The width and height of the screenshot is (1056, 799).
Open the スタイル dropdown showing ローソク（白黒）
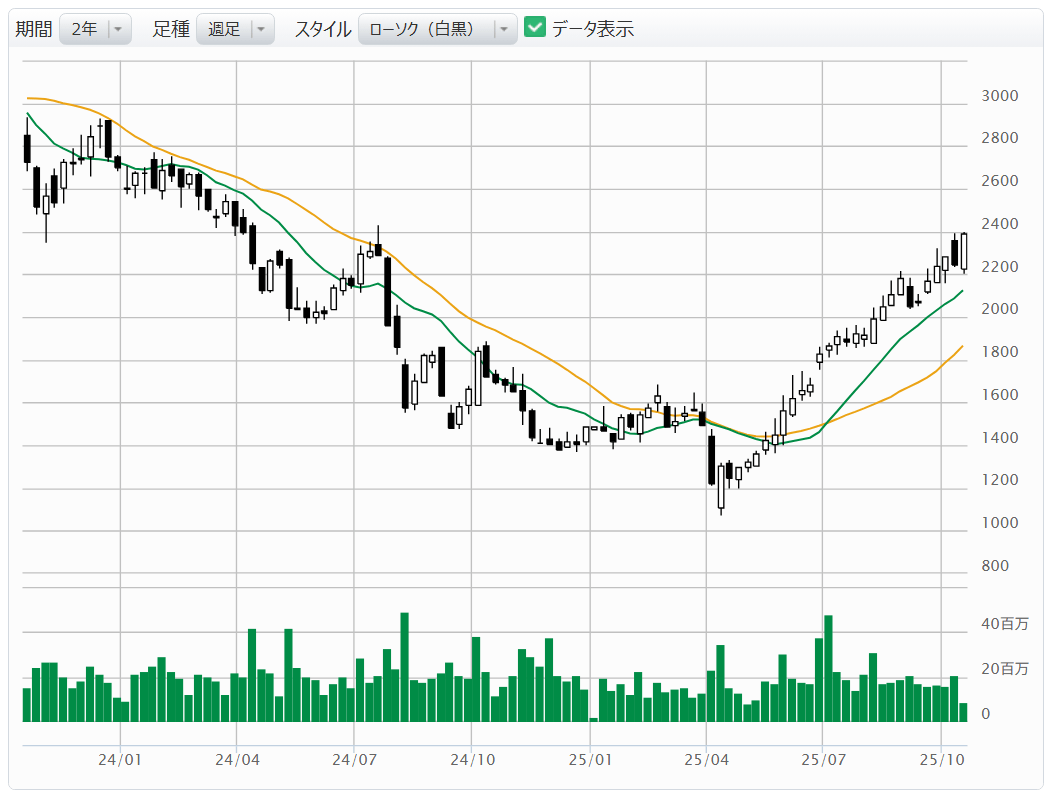[437, 29]
